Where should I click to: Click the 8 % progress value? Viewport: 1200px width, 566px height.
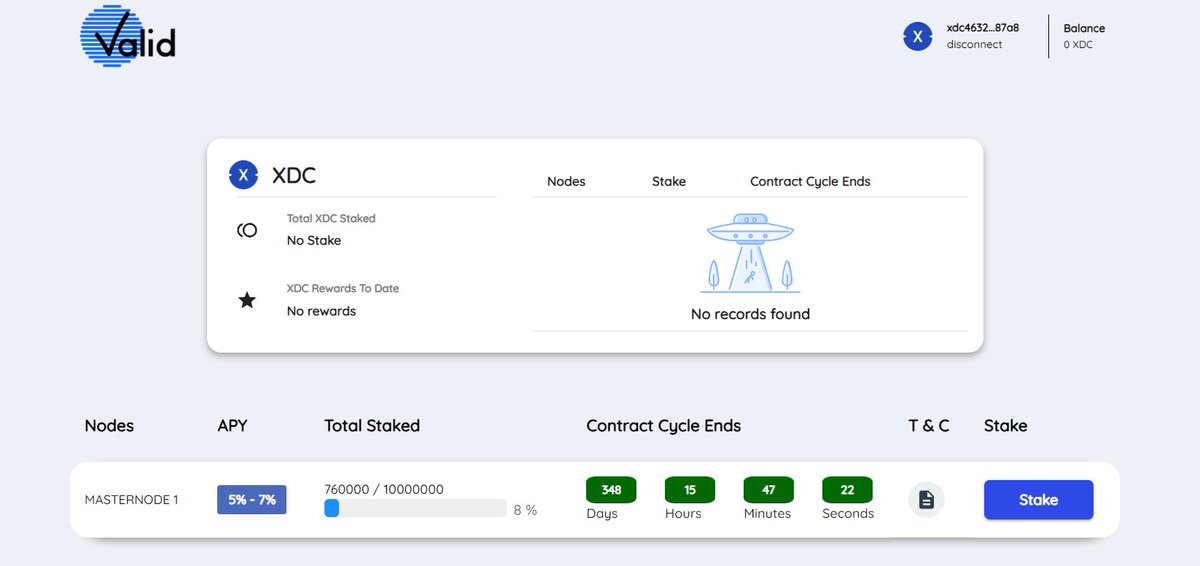[525, 510]
